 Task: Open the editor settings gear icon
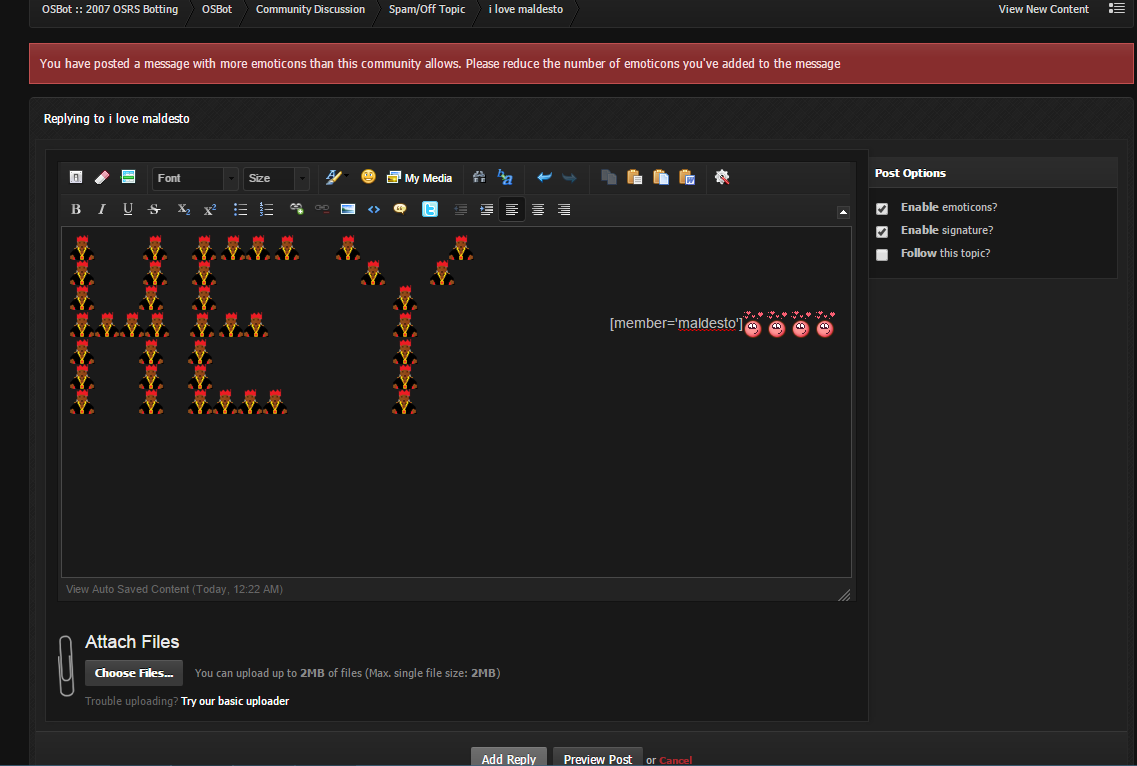tap(722, 177)
